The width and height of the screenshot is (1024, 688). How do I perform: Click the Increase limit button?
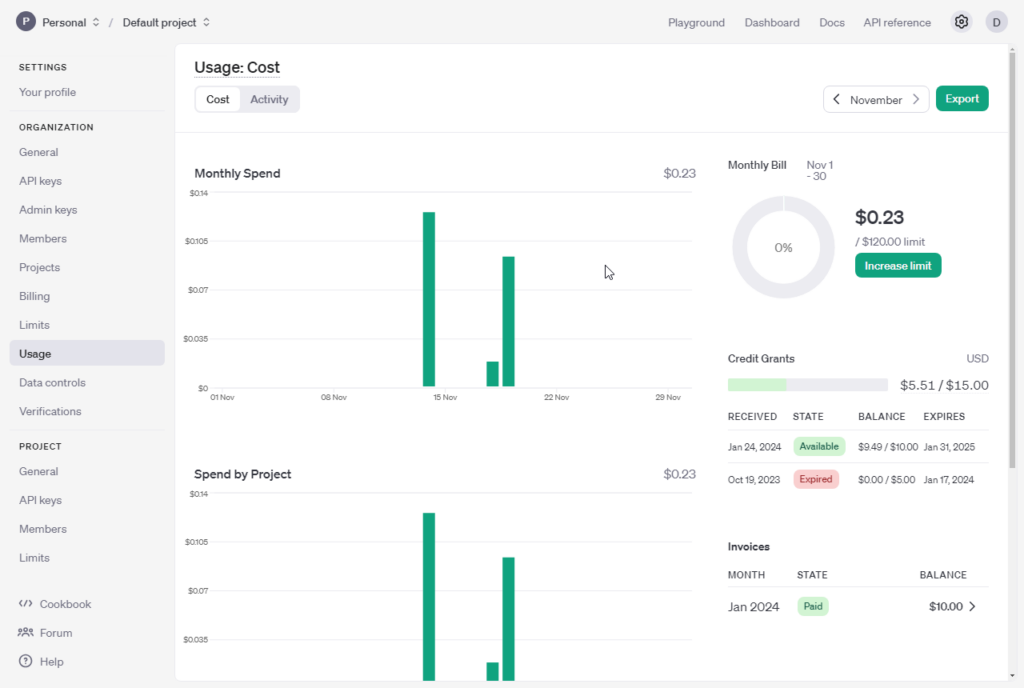coord(898,266)
